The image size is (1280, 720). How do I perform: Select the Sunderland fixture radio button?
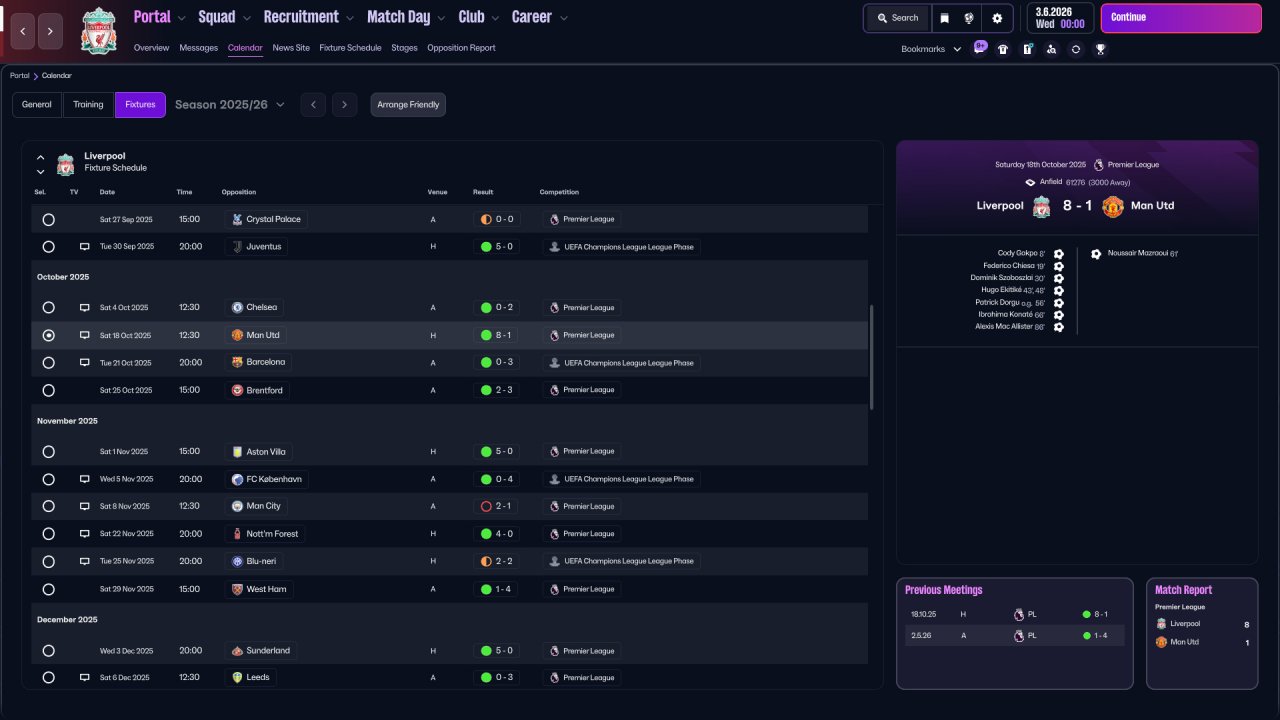[48, 650]
